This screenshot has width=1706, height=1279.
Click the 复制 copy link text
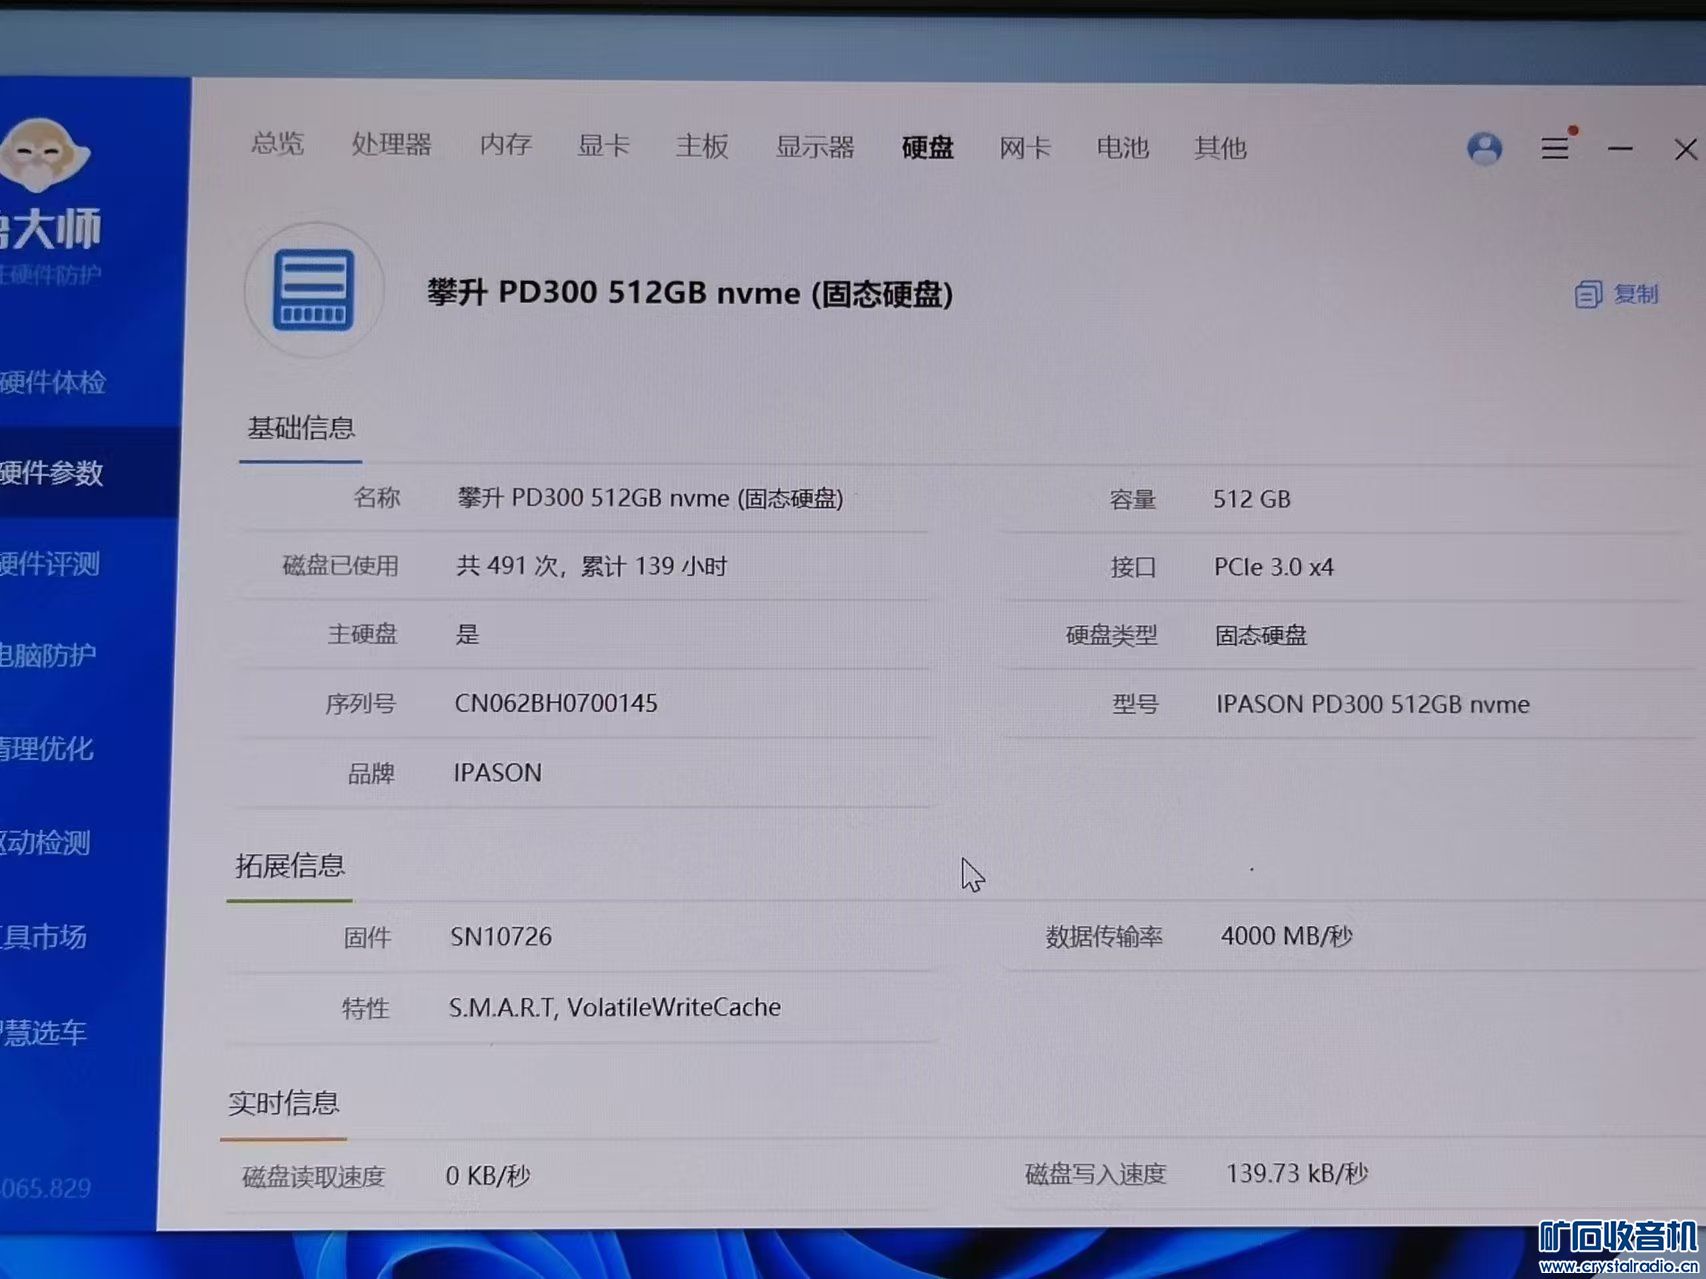tap(1636, 294)
